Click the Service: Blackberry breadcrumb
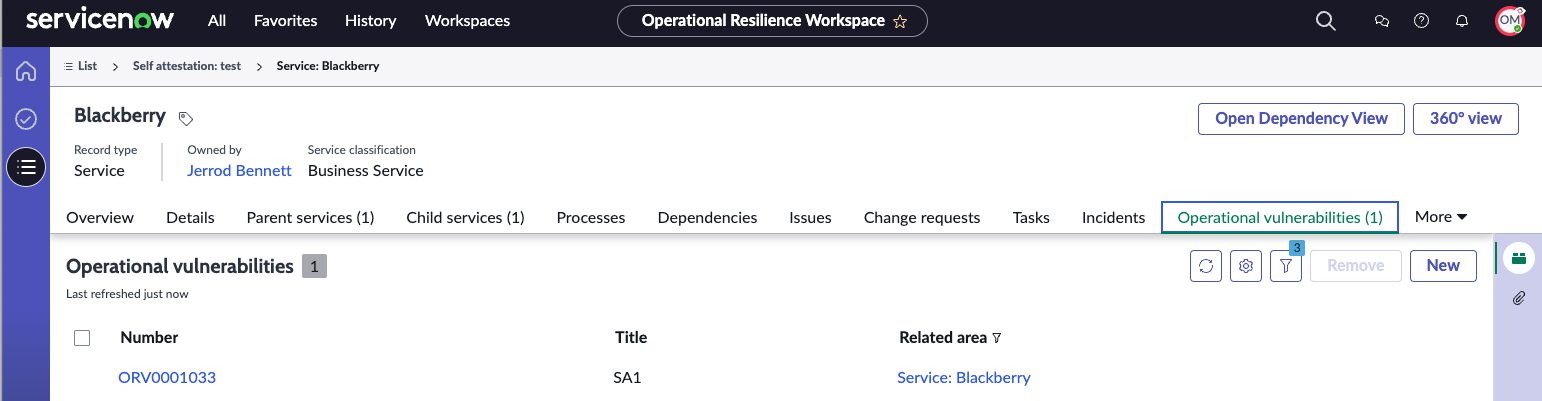The image size is (1542, 401). click(328, 66)
